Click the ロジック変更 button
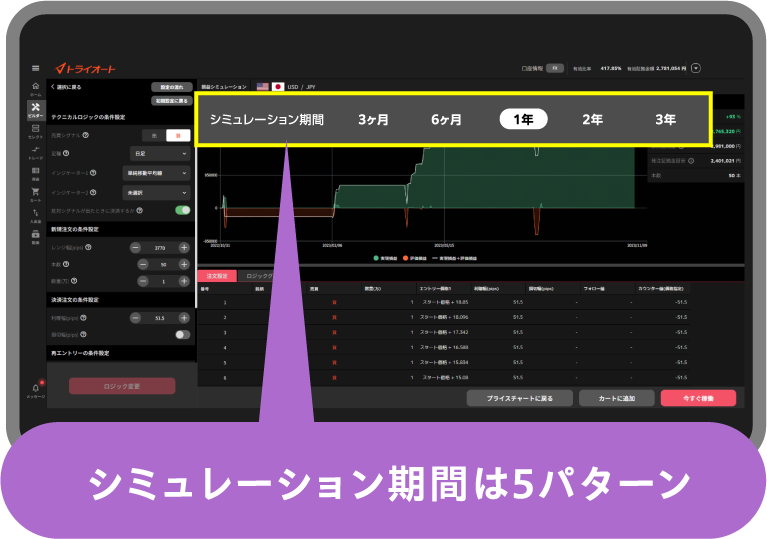This screenshot has height=539, width=767. pos(122,386)
